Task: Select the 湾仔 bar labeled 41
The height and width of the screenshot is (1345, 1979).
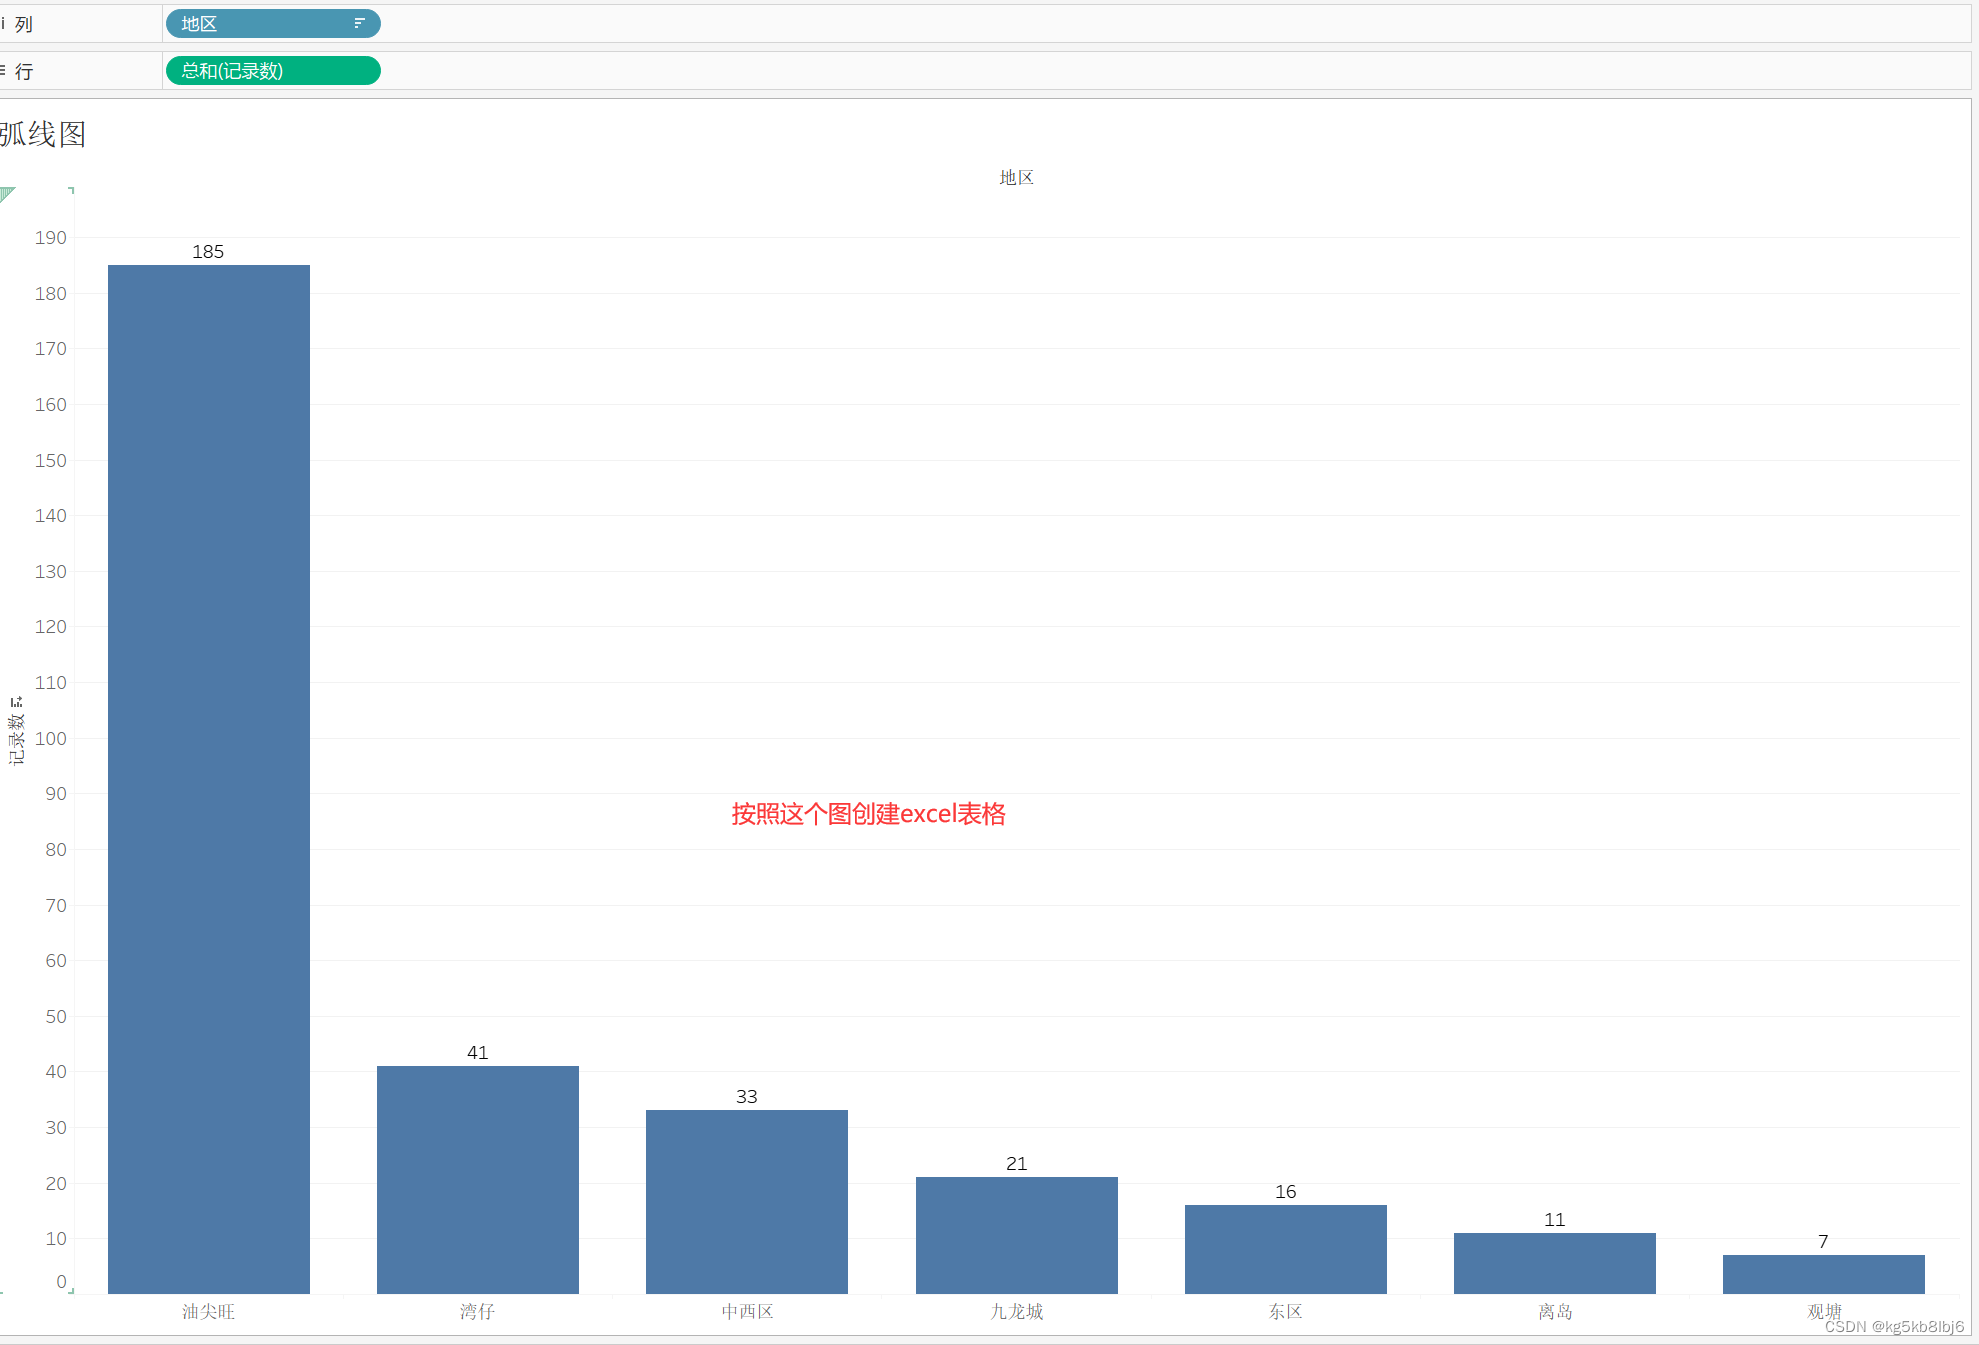Action: 478,1180
